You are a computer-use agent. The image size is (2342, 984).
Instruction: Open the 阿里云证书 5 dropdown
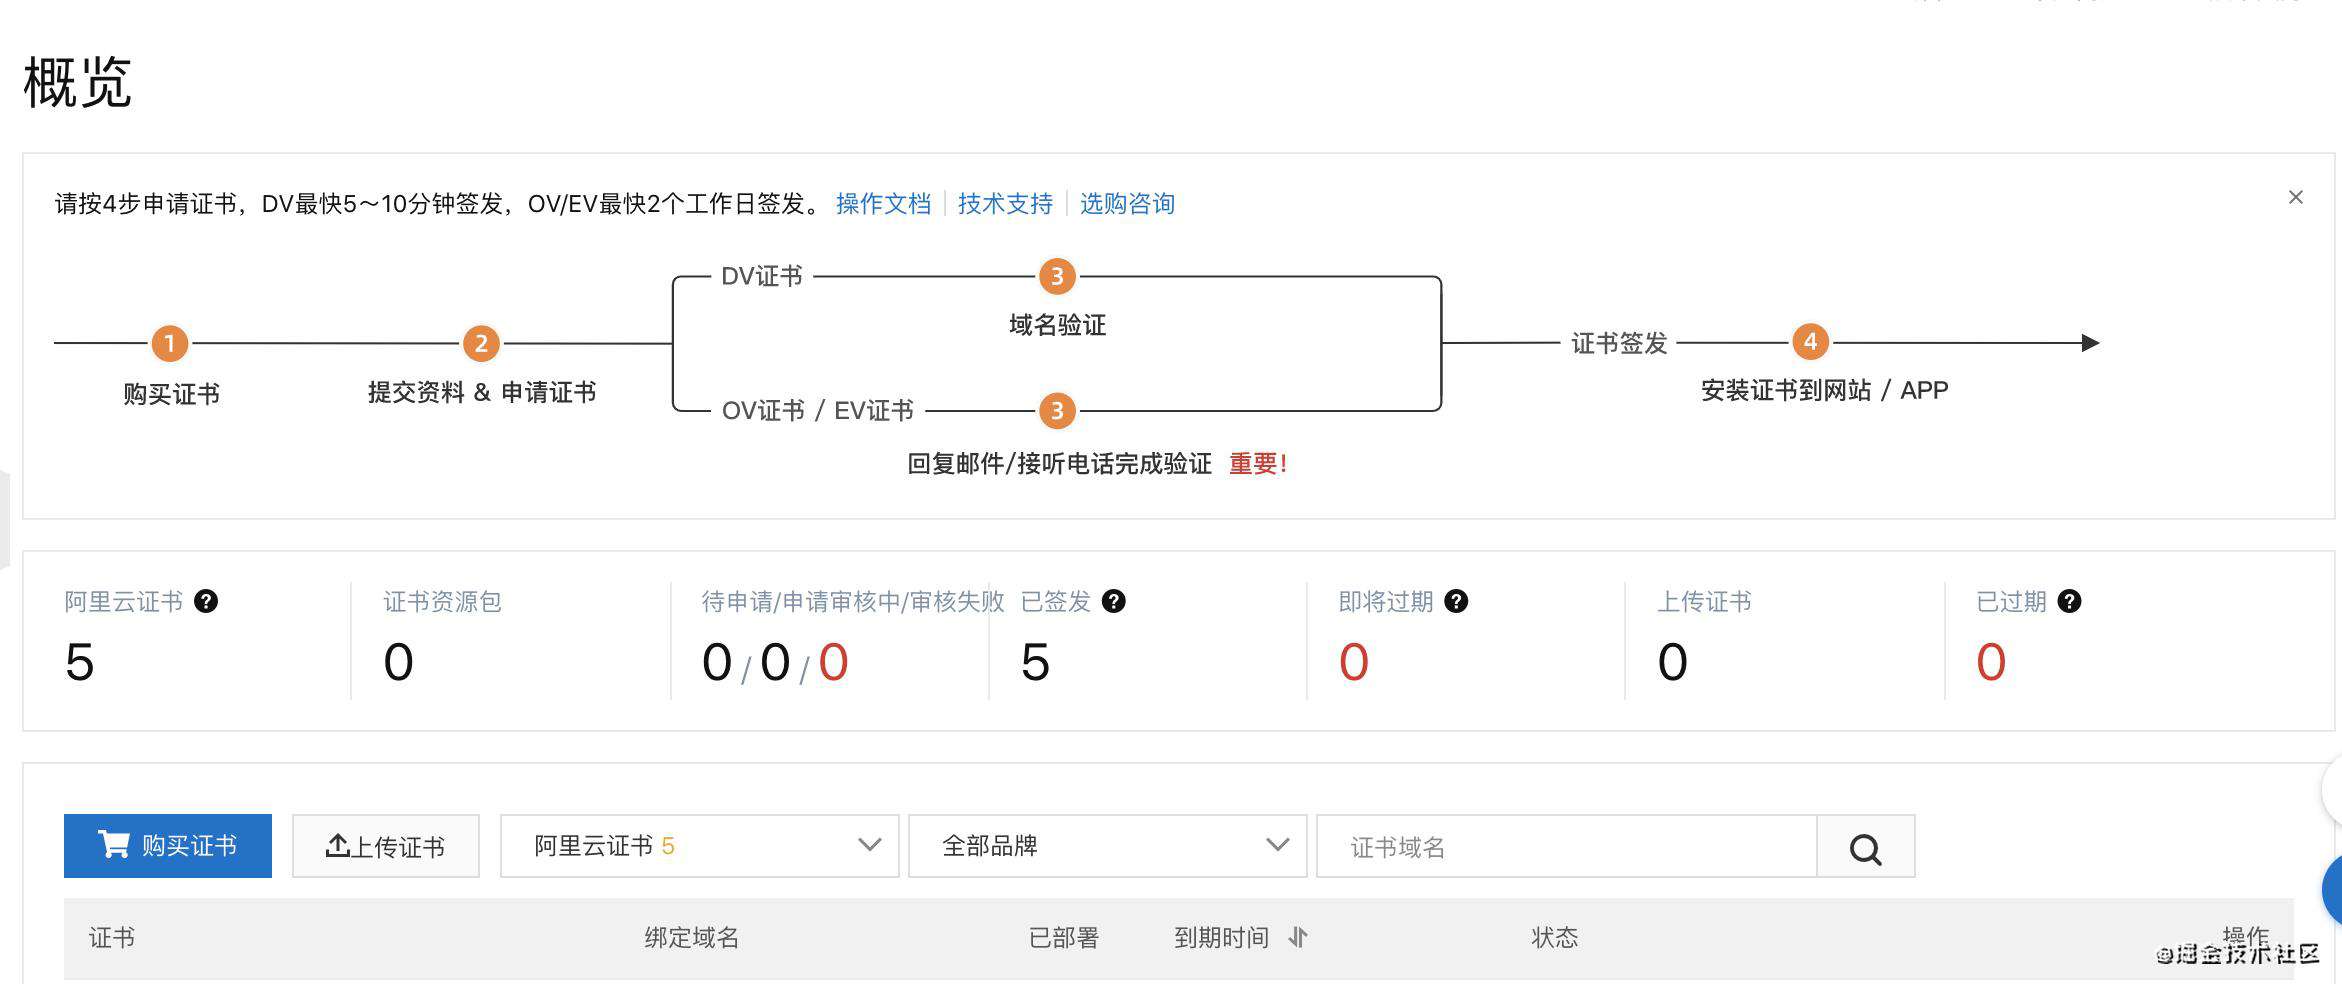tap(700, 846)
